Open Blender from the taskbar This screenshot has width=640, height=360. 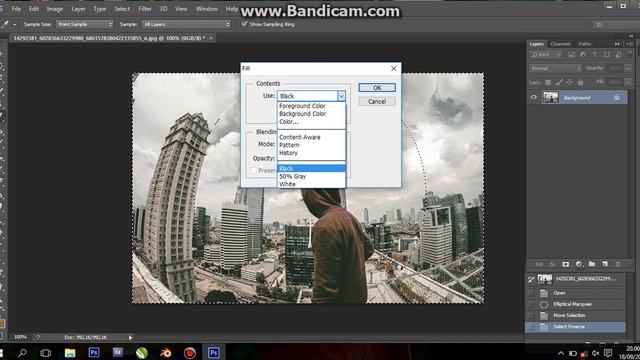pyautogui.click(x=166, y=352)
